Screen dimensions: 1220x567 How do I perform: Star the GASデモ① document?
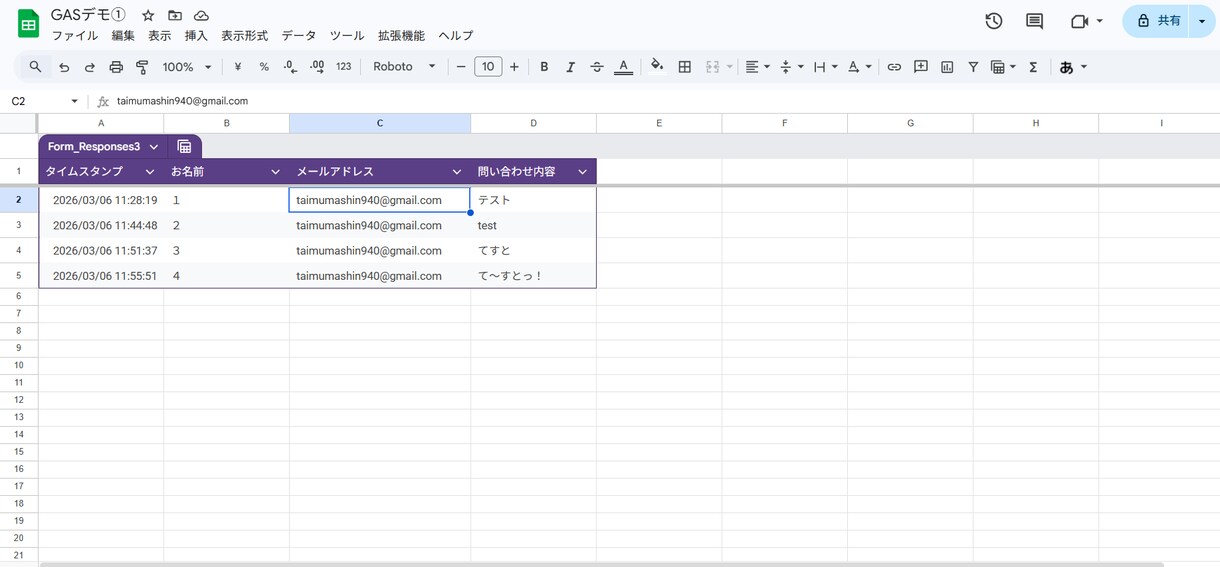(x=148, y=16)
